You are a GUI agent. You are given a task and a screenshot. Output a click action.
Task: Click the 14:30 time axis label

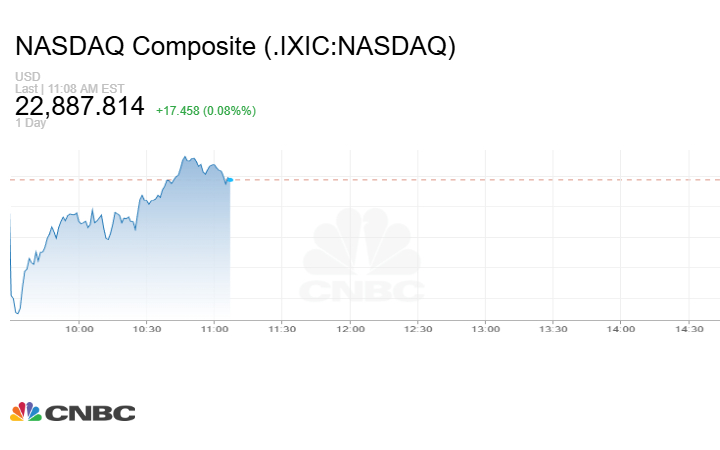(688, 329)
